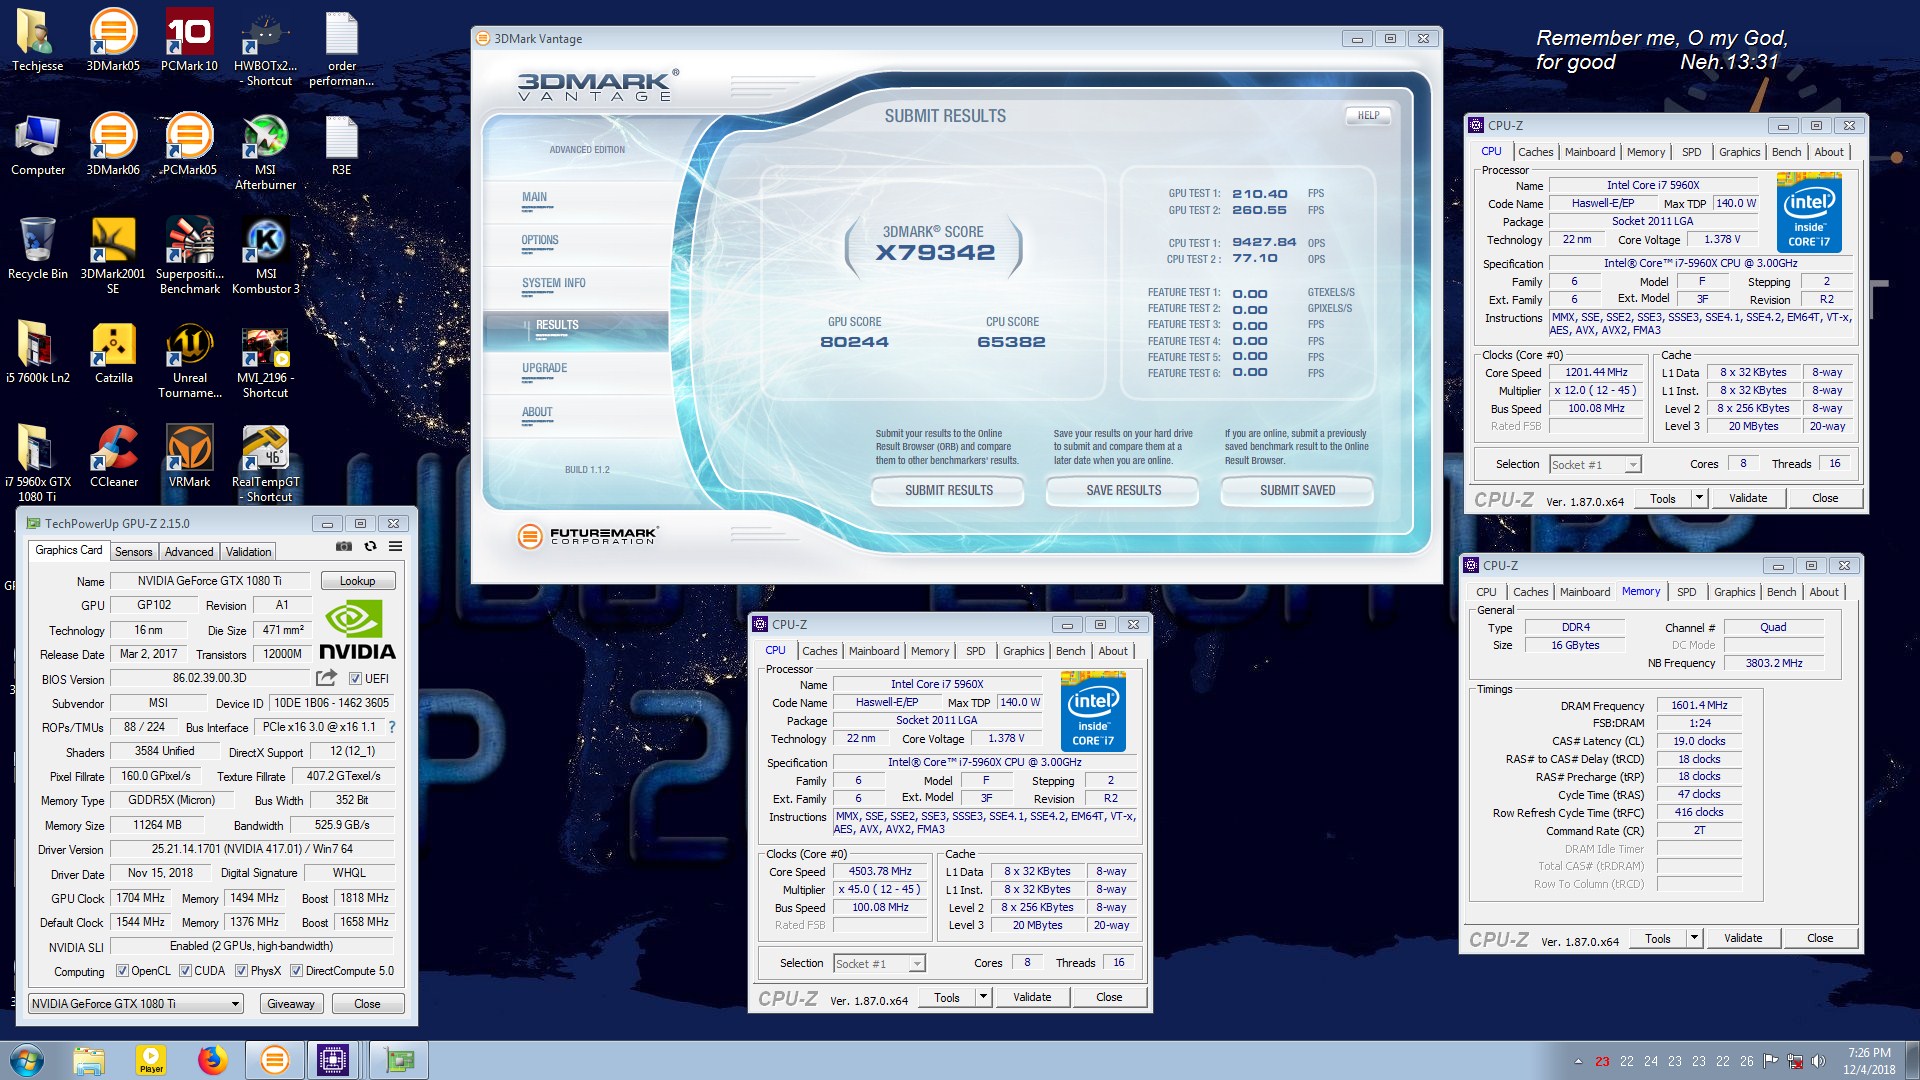The width and height of the screenshot is (1920, 1080).
Task: Open Windows Explorer from taskbar
Action: [88, 1060]
